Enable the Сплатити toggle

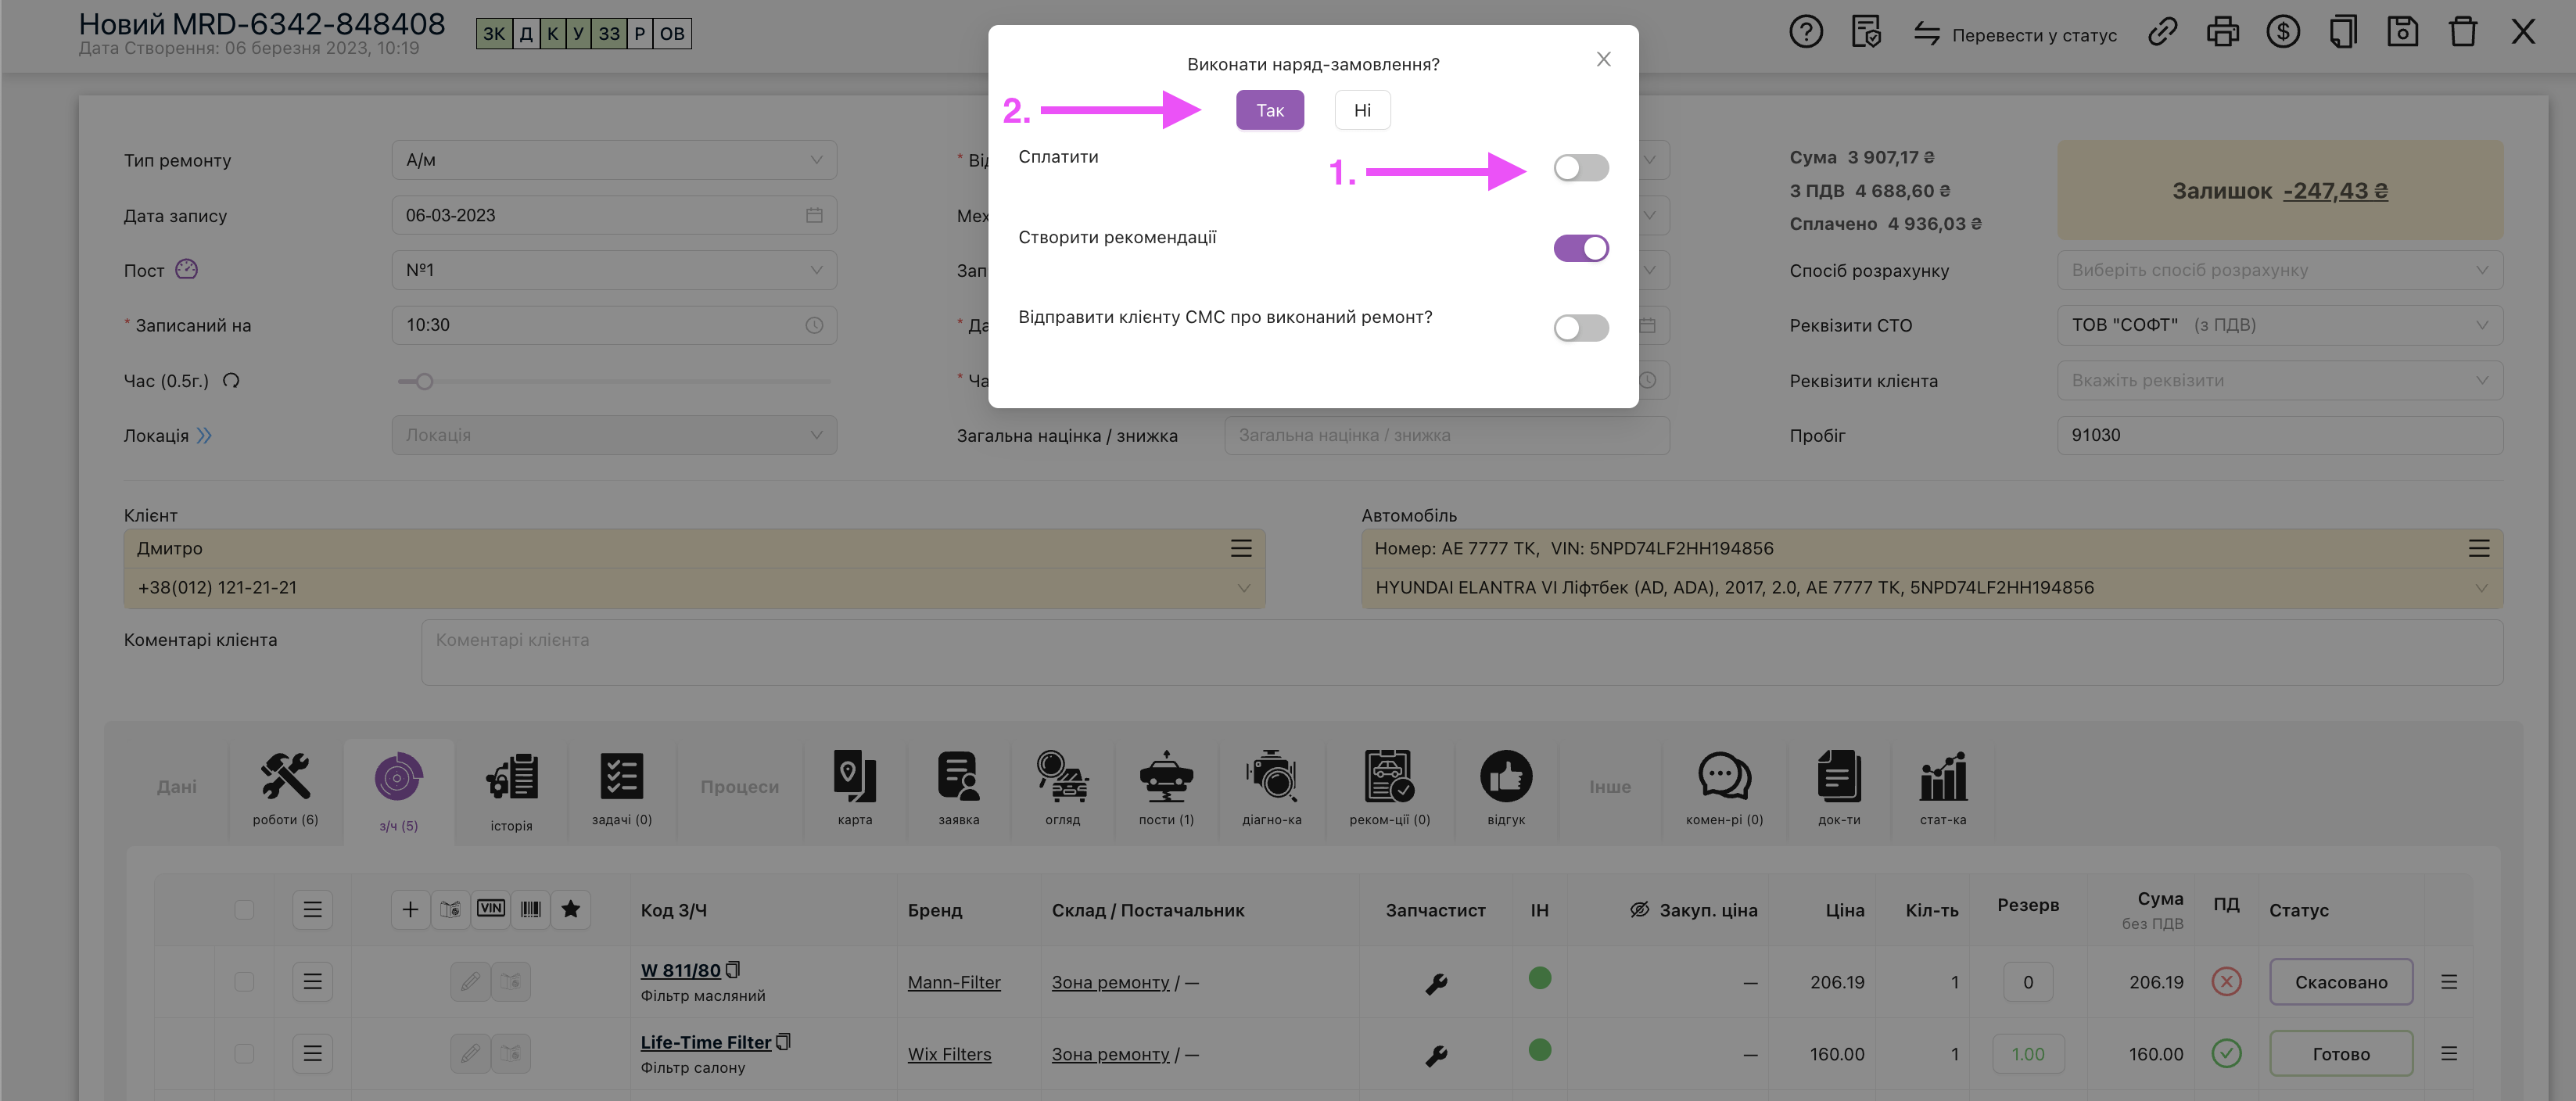[1580, 168]
